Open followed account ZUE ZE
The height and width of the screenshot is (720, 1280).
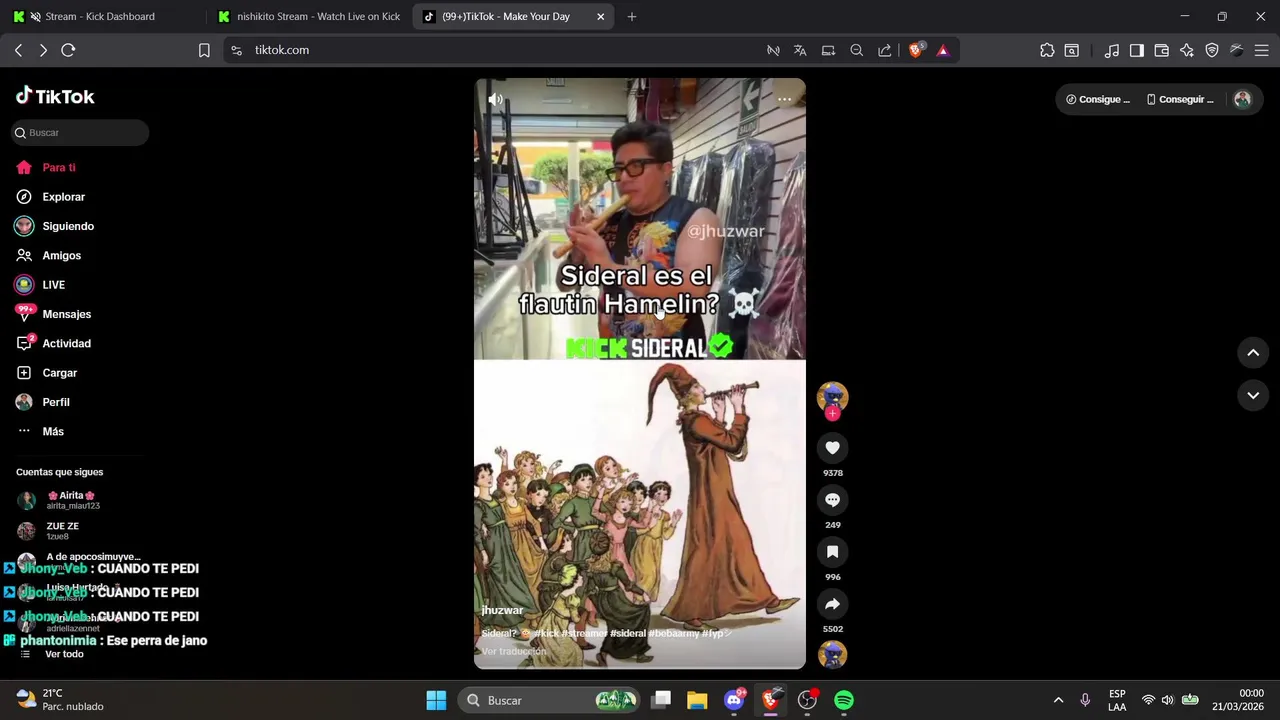click(x=62, y=531)
